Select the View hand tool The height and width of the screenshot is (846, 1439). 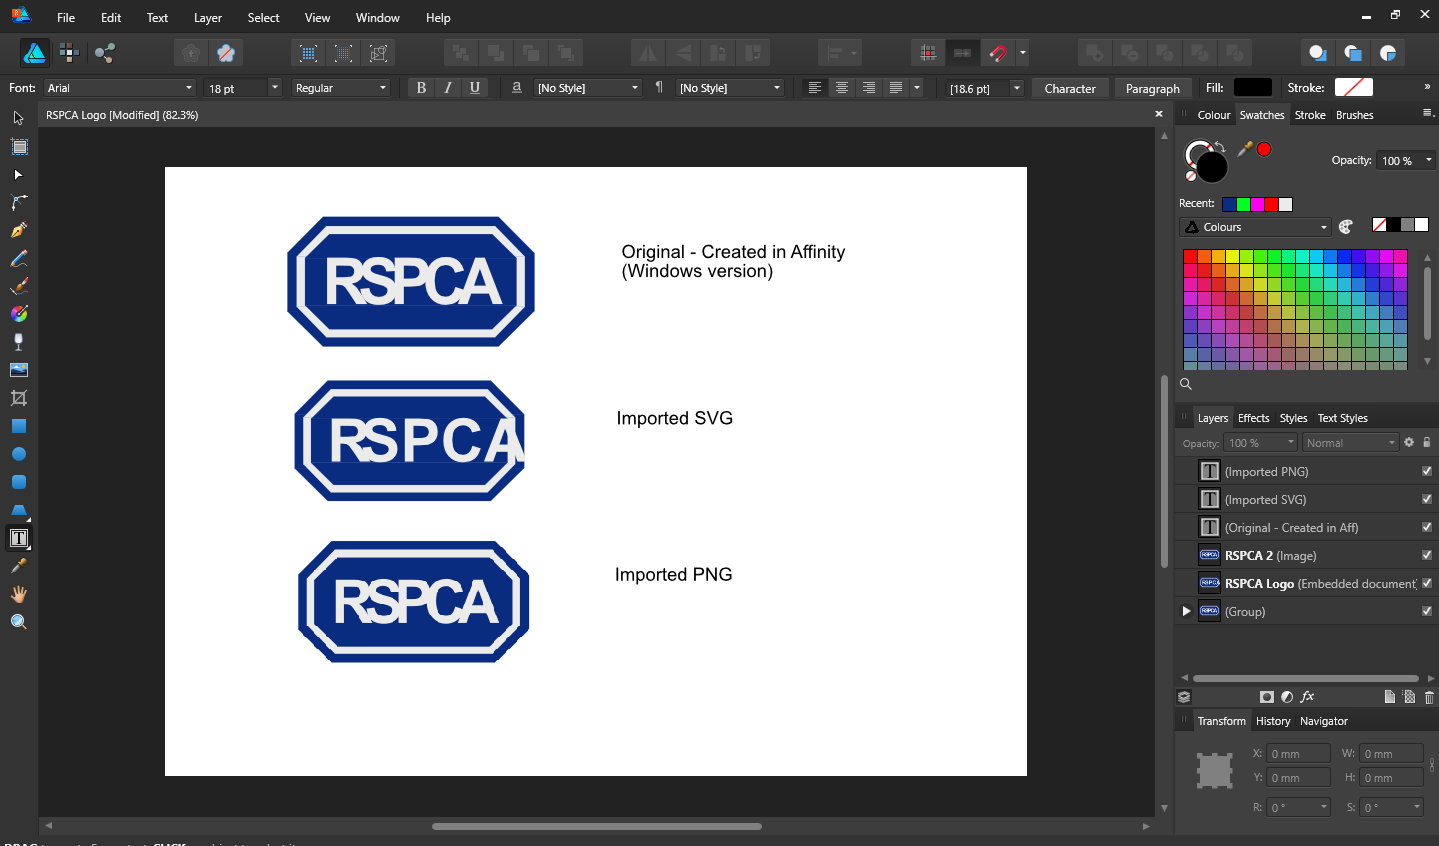tap(18, 594)
